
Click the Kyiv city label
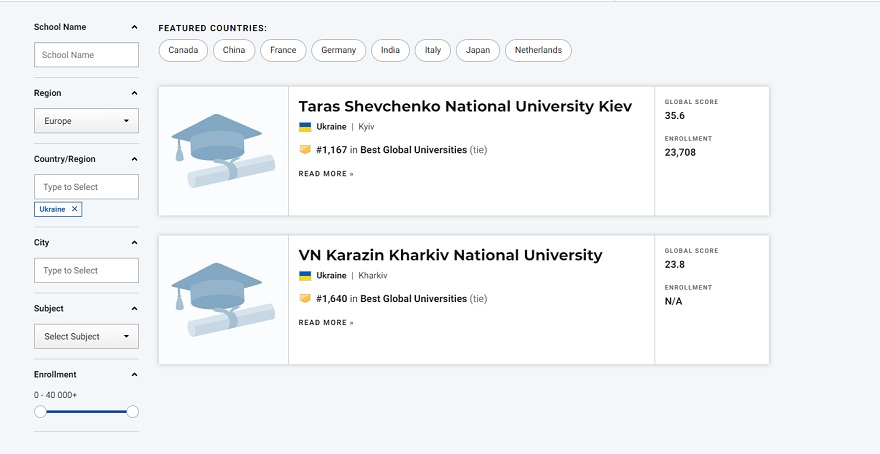[366, 127]
